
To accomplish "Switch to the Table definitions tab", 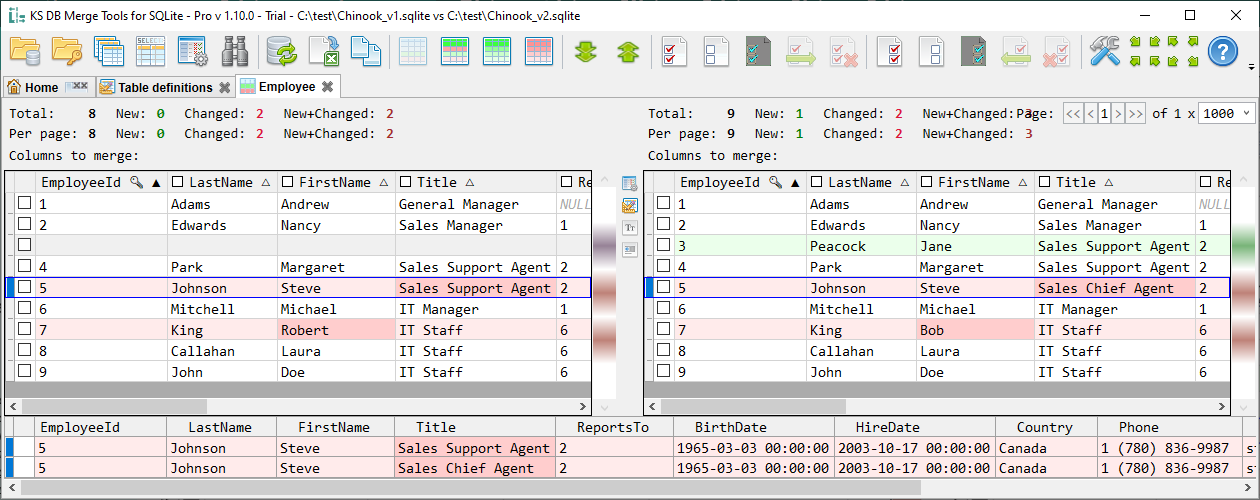I will coord(164,87).
